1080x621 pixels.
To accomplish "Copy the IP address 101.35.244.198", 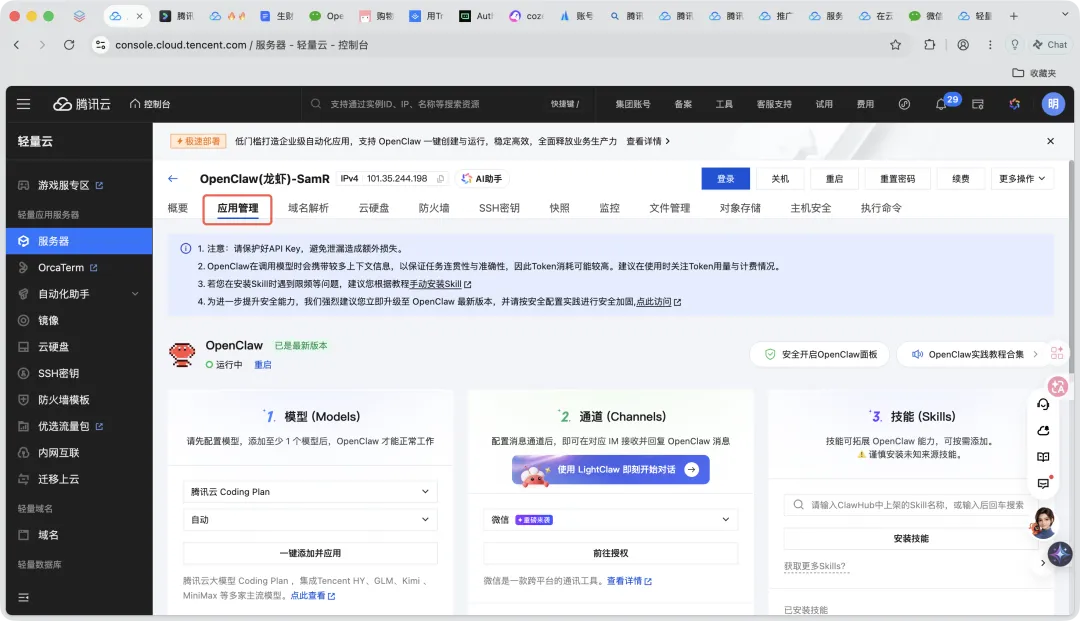I will (441, 179).
